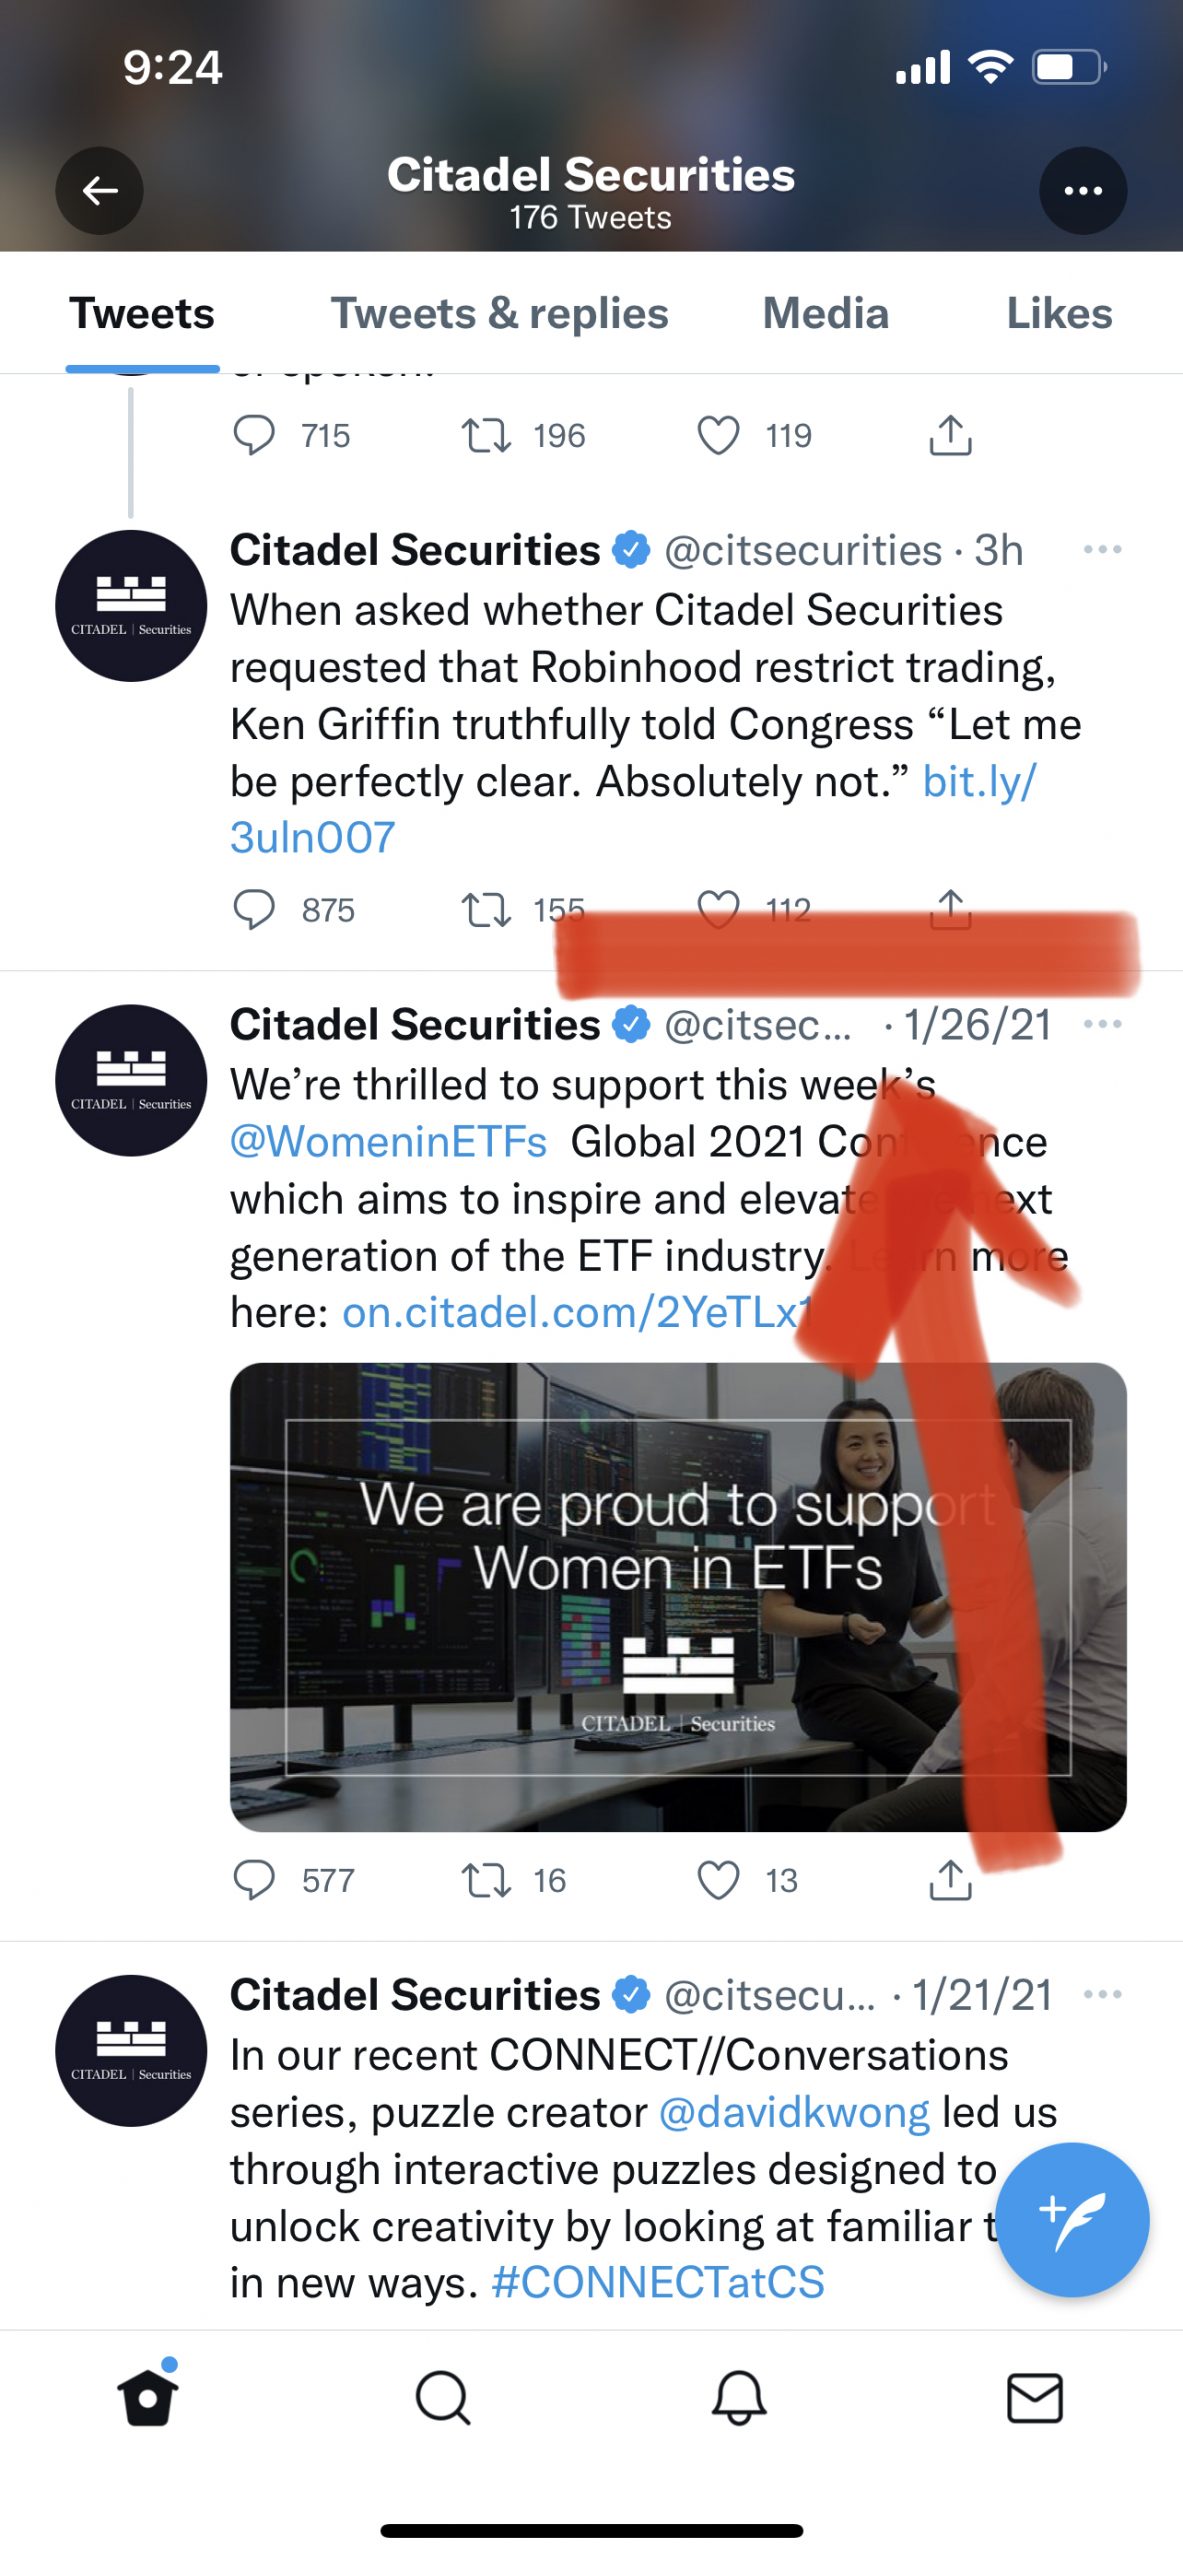Image resolution: width=1183 pixels, height=2560 pixels.
Task: Open the Search tab
Action: (442, 2398)
